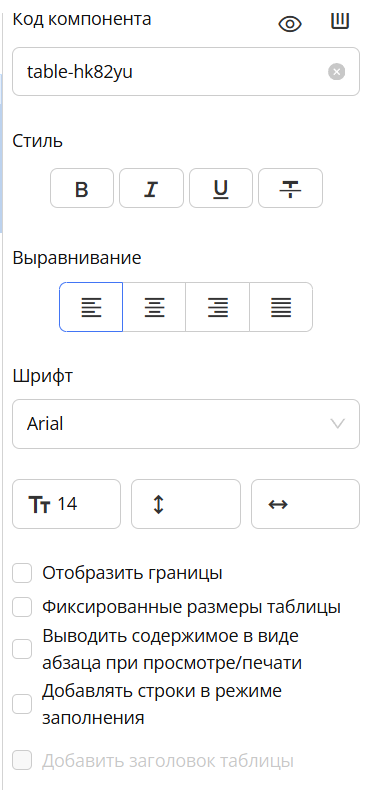
Task: Open the Arial font dropdown
Action: click(186, 424)
